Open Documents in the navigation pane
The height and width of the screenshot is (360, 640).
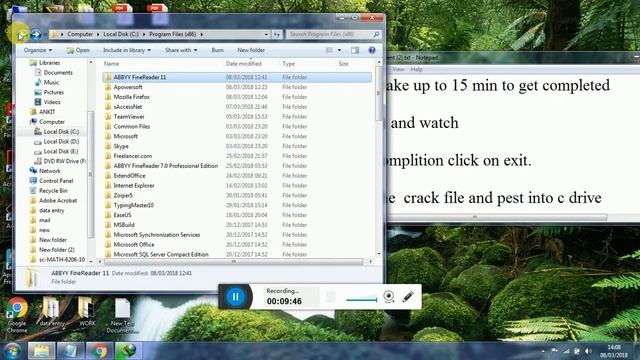58,73
